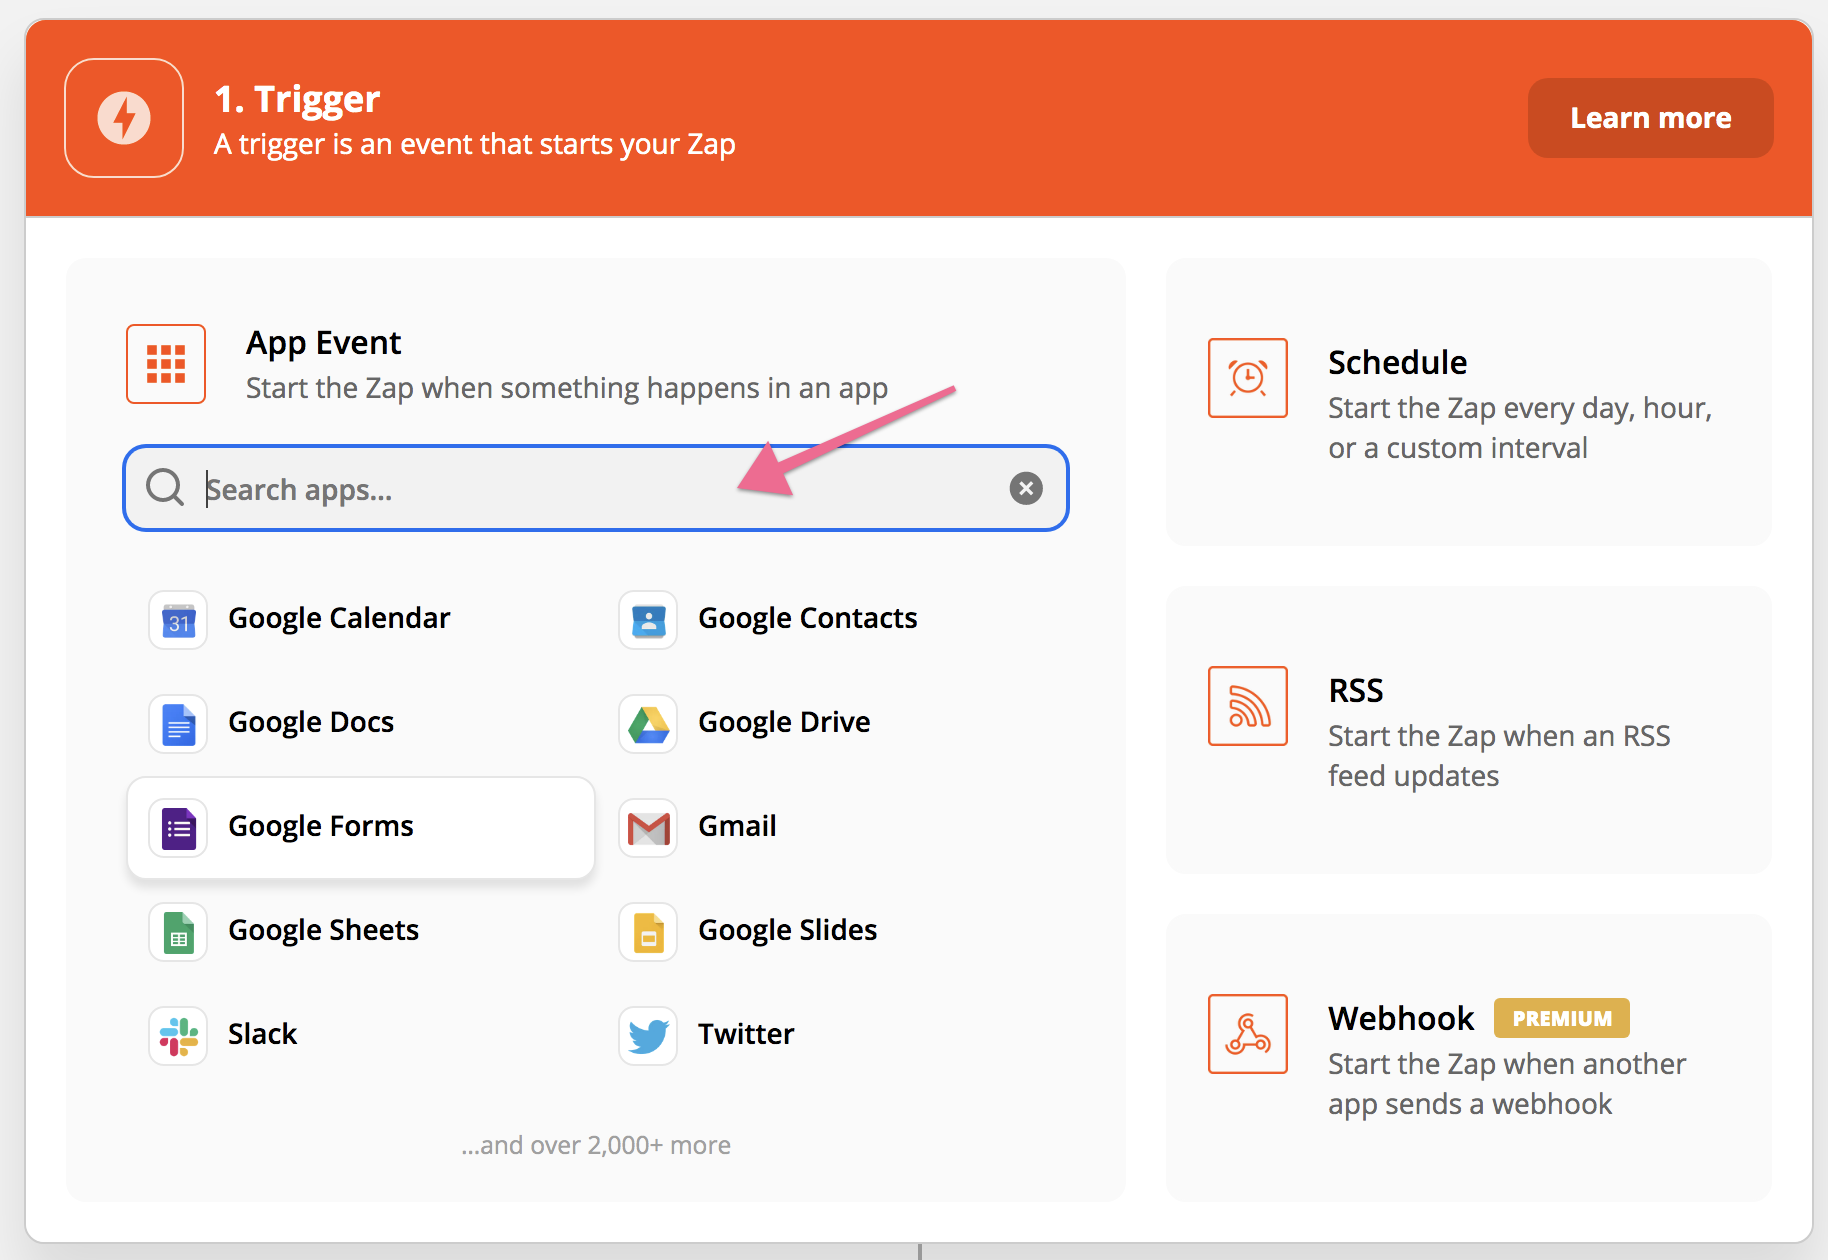
Task: Choose the Slack label
Action: click(x=262, y=1034)
